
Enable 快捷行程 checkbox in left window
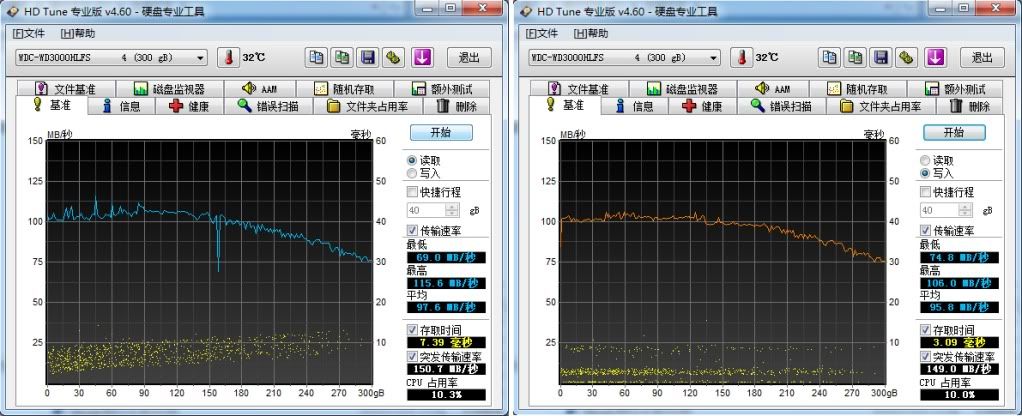coord(412,191)
